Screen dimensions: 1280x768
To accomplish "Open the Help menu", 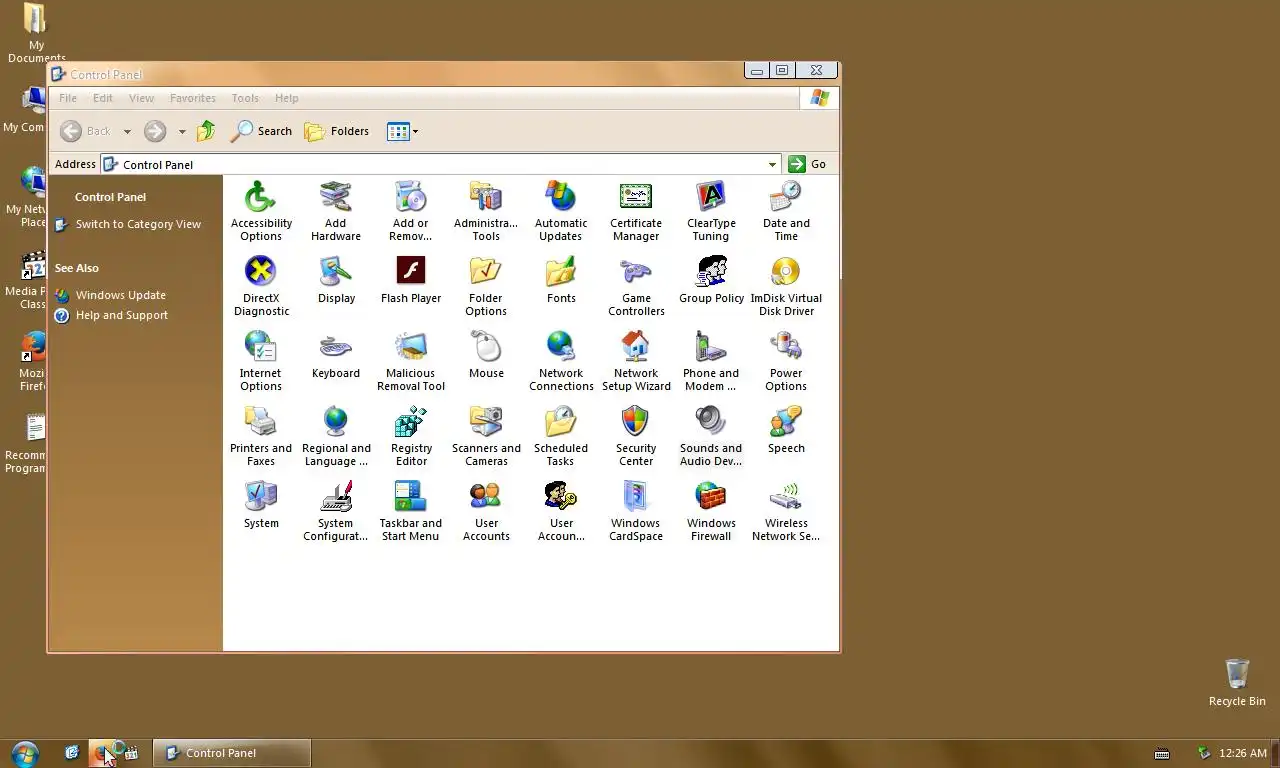I will (x=287, y=98).
